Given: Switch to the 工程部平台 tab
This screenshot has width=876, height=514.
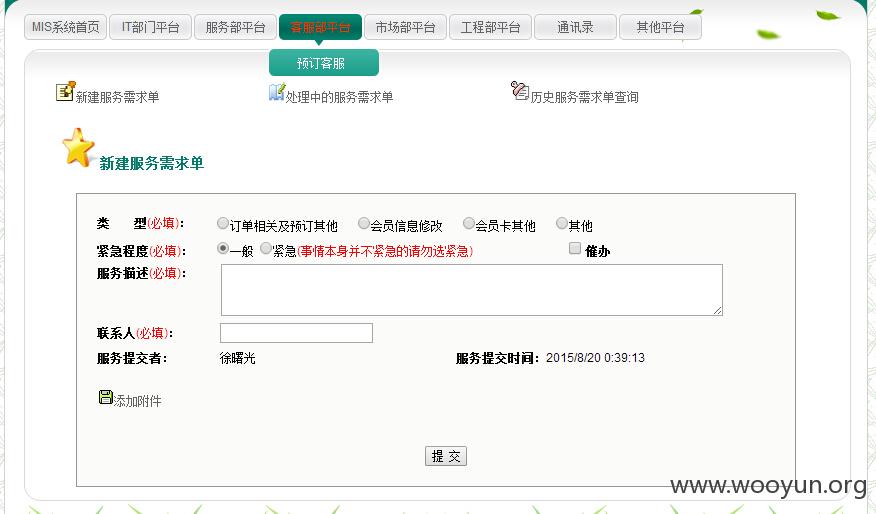Looking at the screenshot, I should pos(490,27).
